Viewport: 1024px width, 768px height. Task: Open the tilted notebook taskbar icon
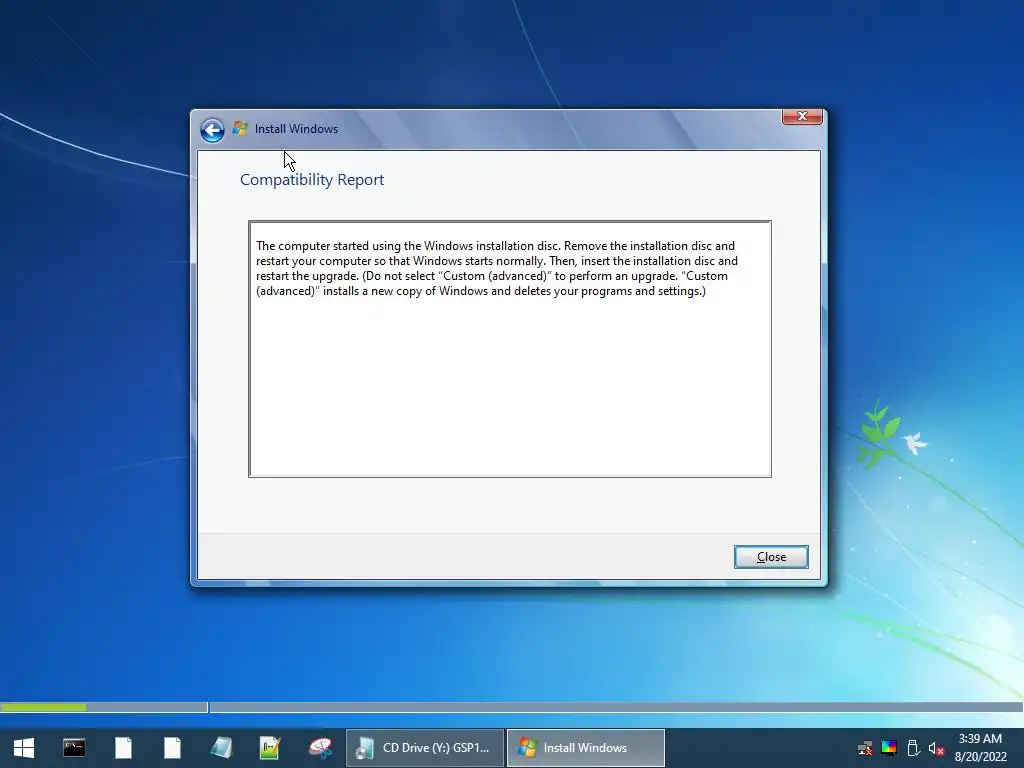[x=221, y=748]
